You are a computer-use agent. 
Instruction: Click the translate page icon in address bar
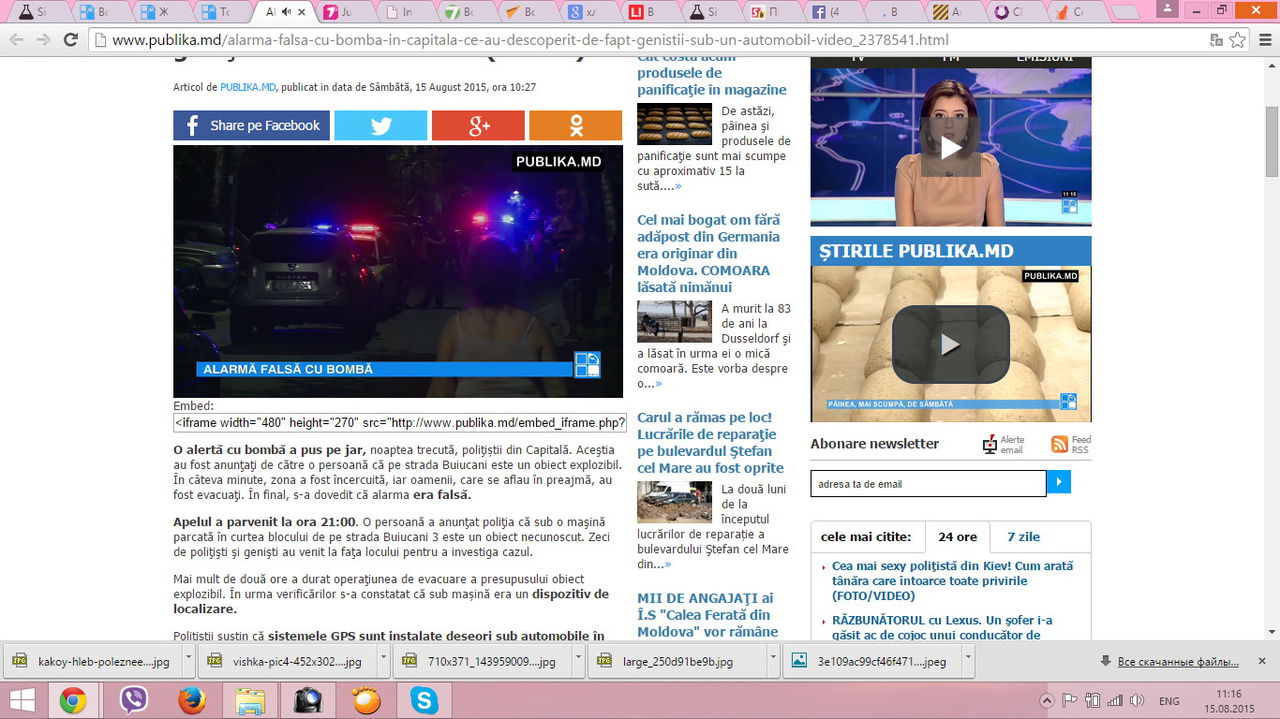tap(1216, 40)
